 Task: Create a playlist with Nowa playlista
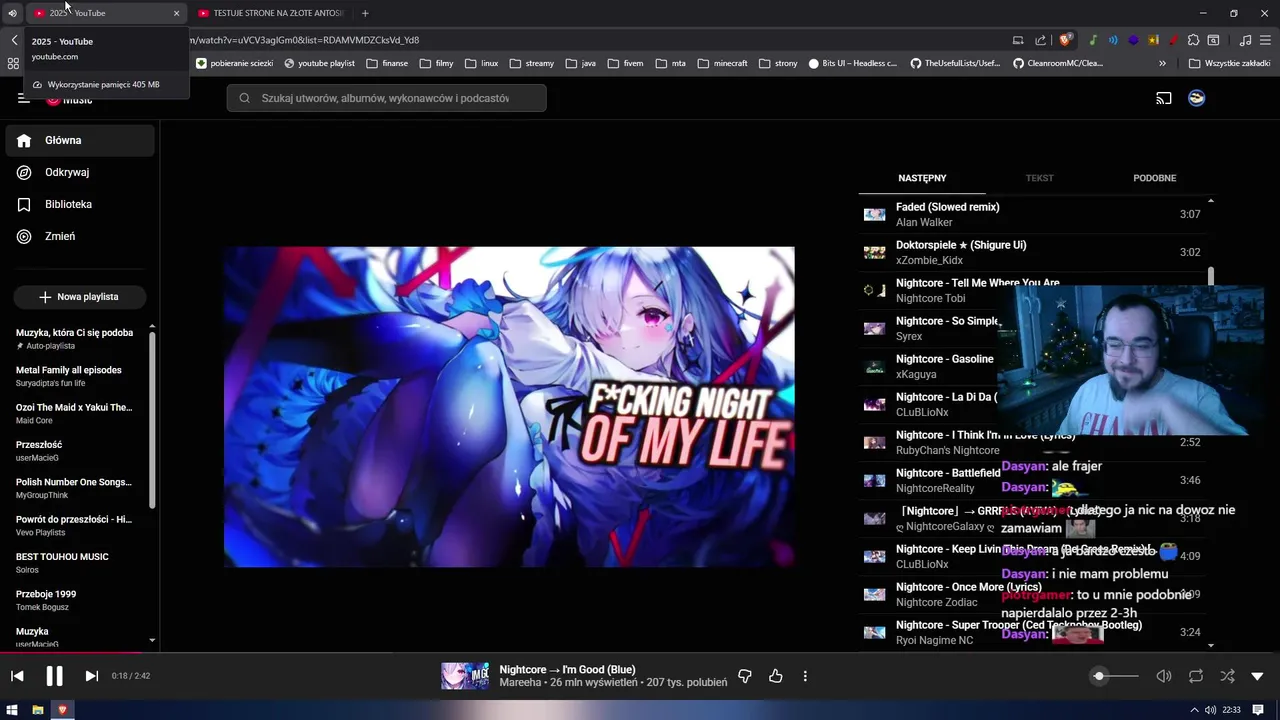(80, 297)
